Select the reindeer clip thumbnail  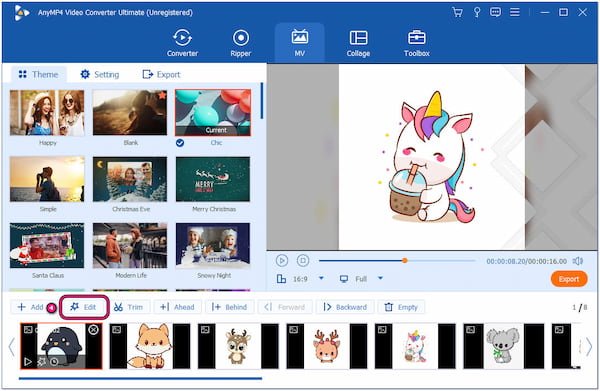tap(327, 346)
